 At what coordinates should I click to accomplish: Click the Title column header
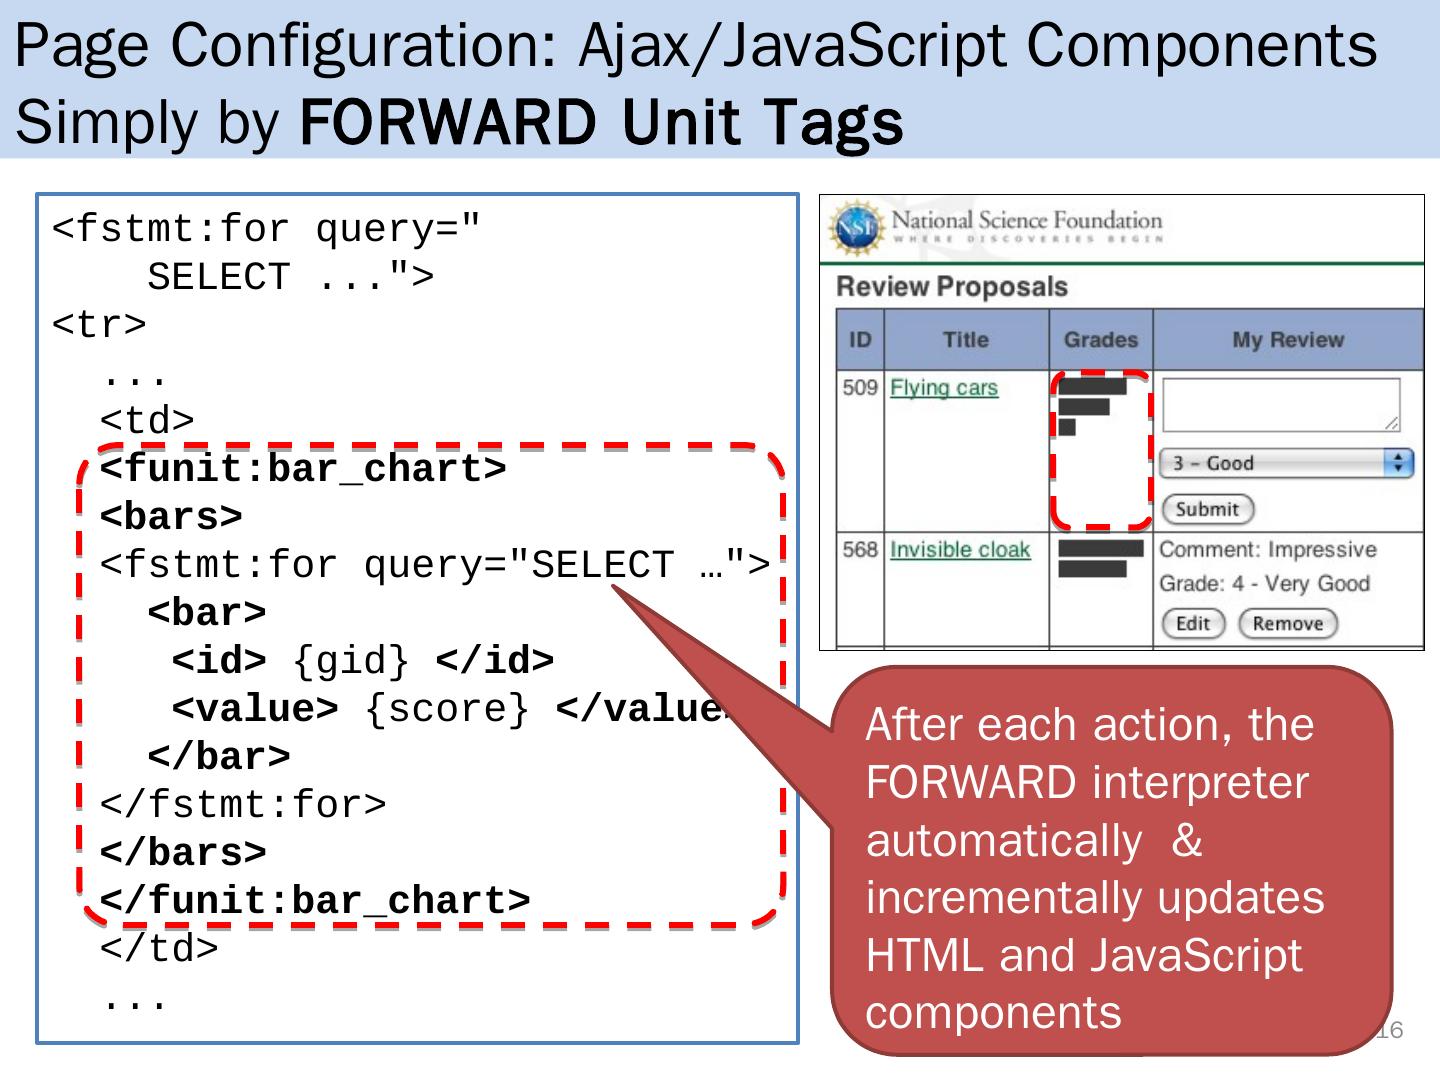[x=966, y=340]
